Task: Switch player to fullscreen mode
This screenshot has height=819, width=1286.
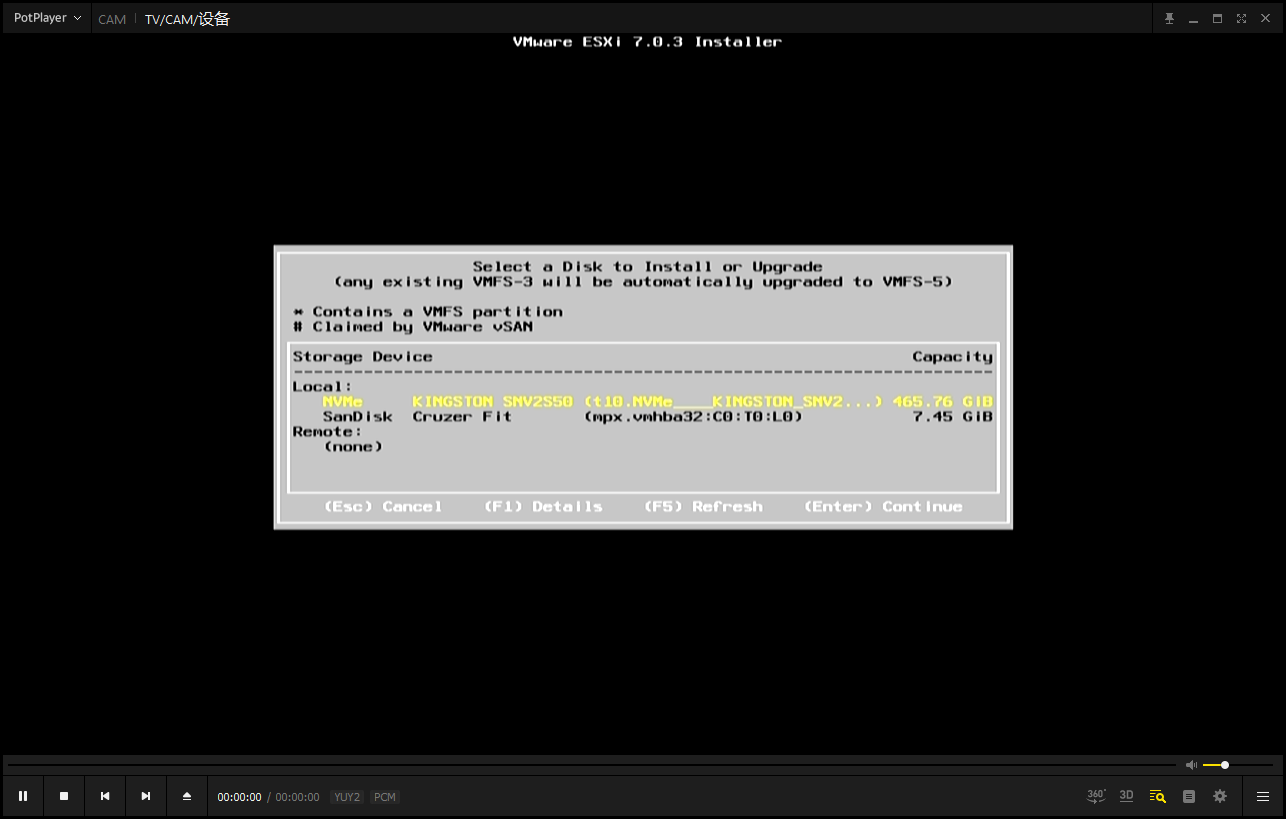Action: [x=1241, y=19]
